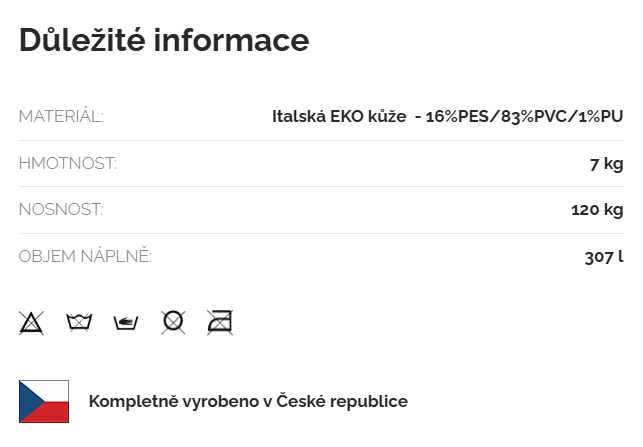Click the do-not-tumble-dry care symbol
The image size is (643, 447).
coord(173,321)
